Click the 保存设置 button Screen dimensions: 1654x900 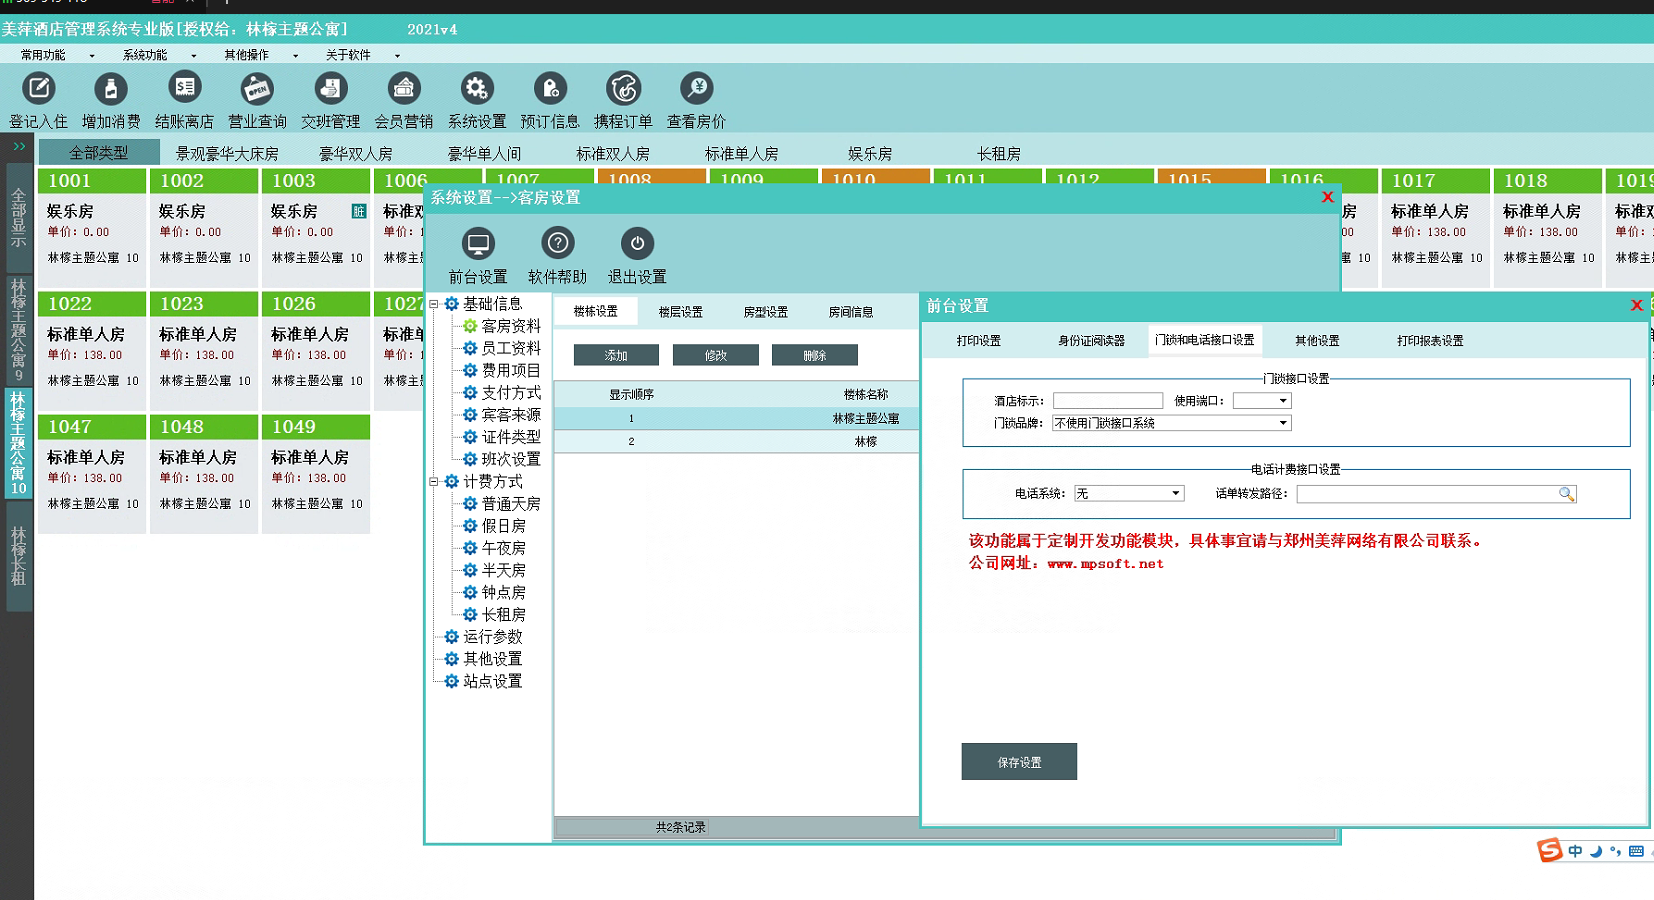click(x=1019, y=762)
